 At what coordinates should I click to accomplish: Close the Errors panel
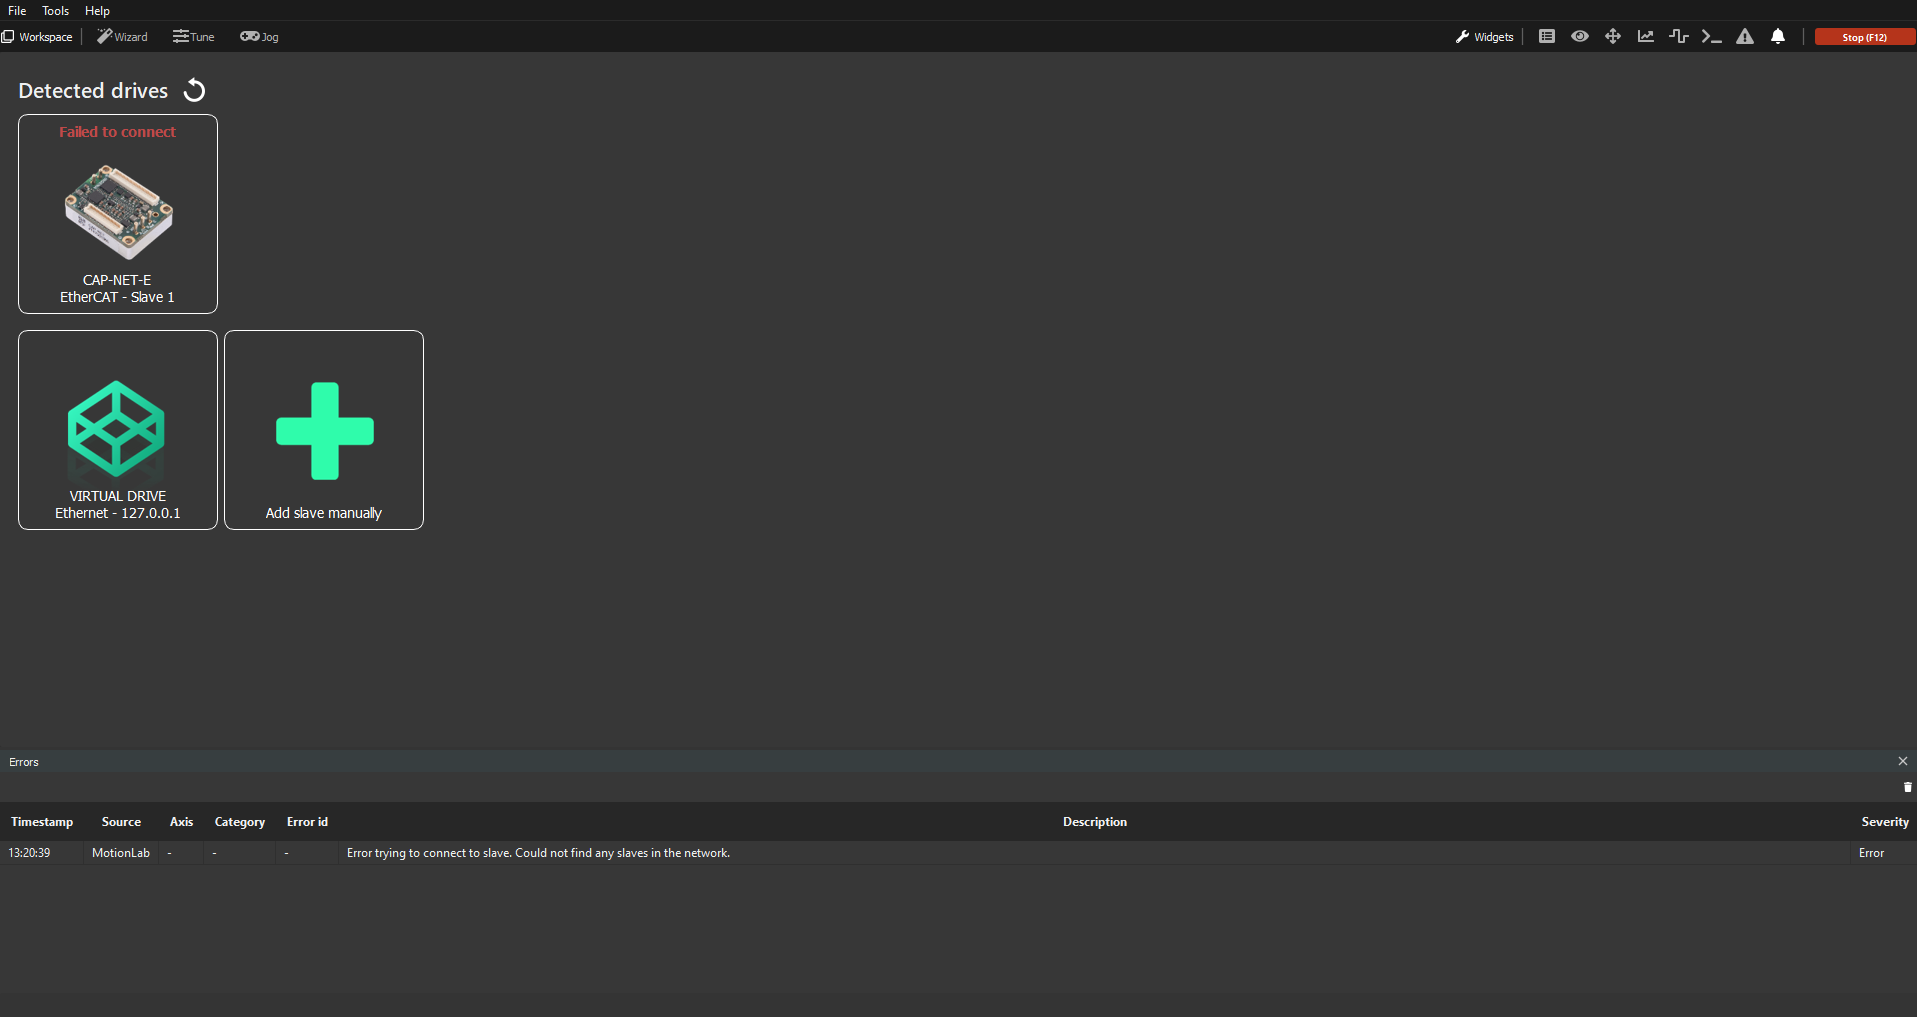tap(1902, 762)
